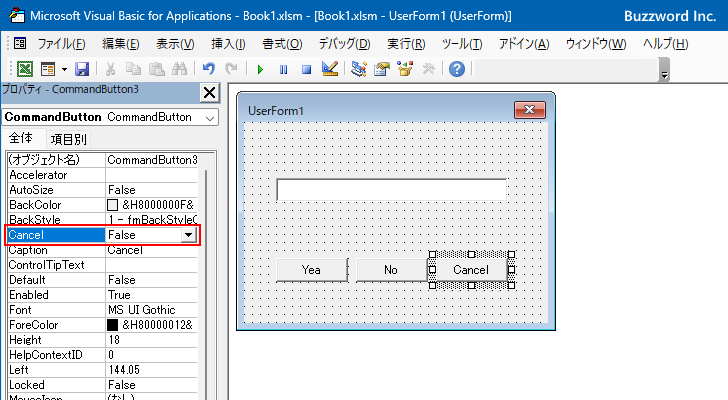Image resolution: width=728 pixels, height=400 pixels.
Task: Select the Font property row
Action: [x=103, y=310]
